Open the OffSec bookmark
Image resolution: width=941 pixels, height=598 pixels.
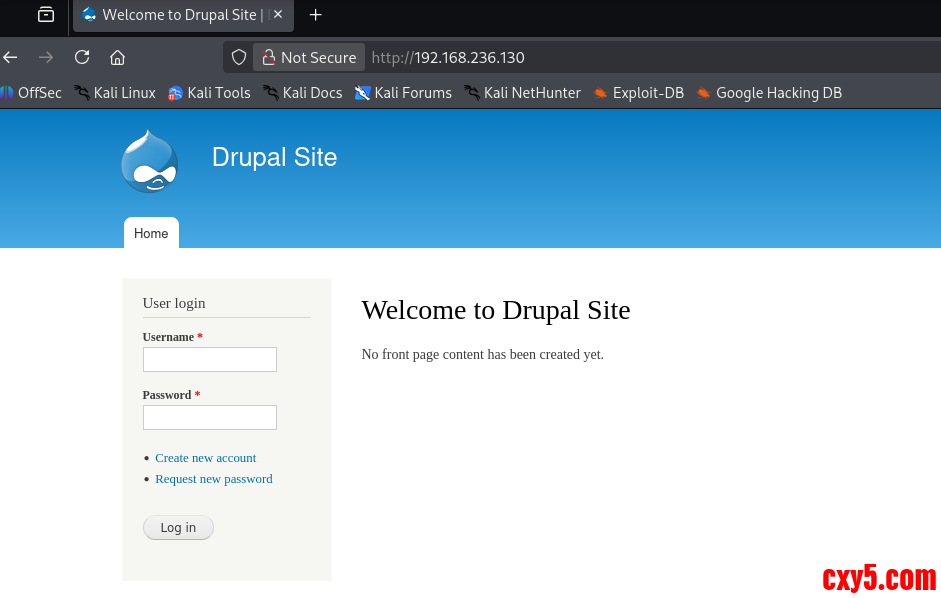click(x=31, y=93)
